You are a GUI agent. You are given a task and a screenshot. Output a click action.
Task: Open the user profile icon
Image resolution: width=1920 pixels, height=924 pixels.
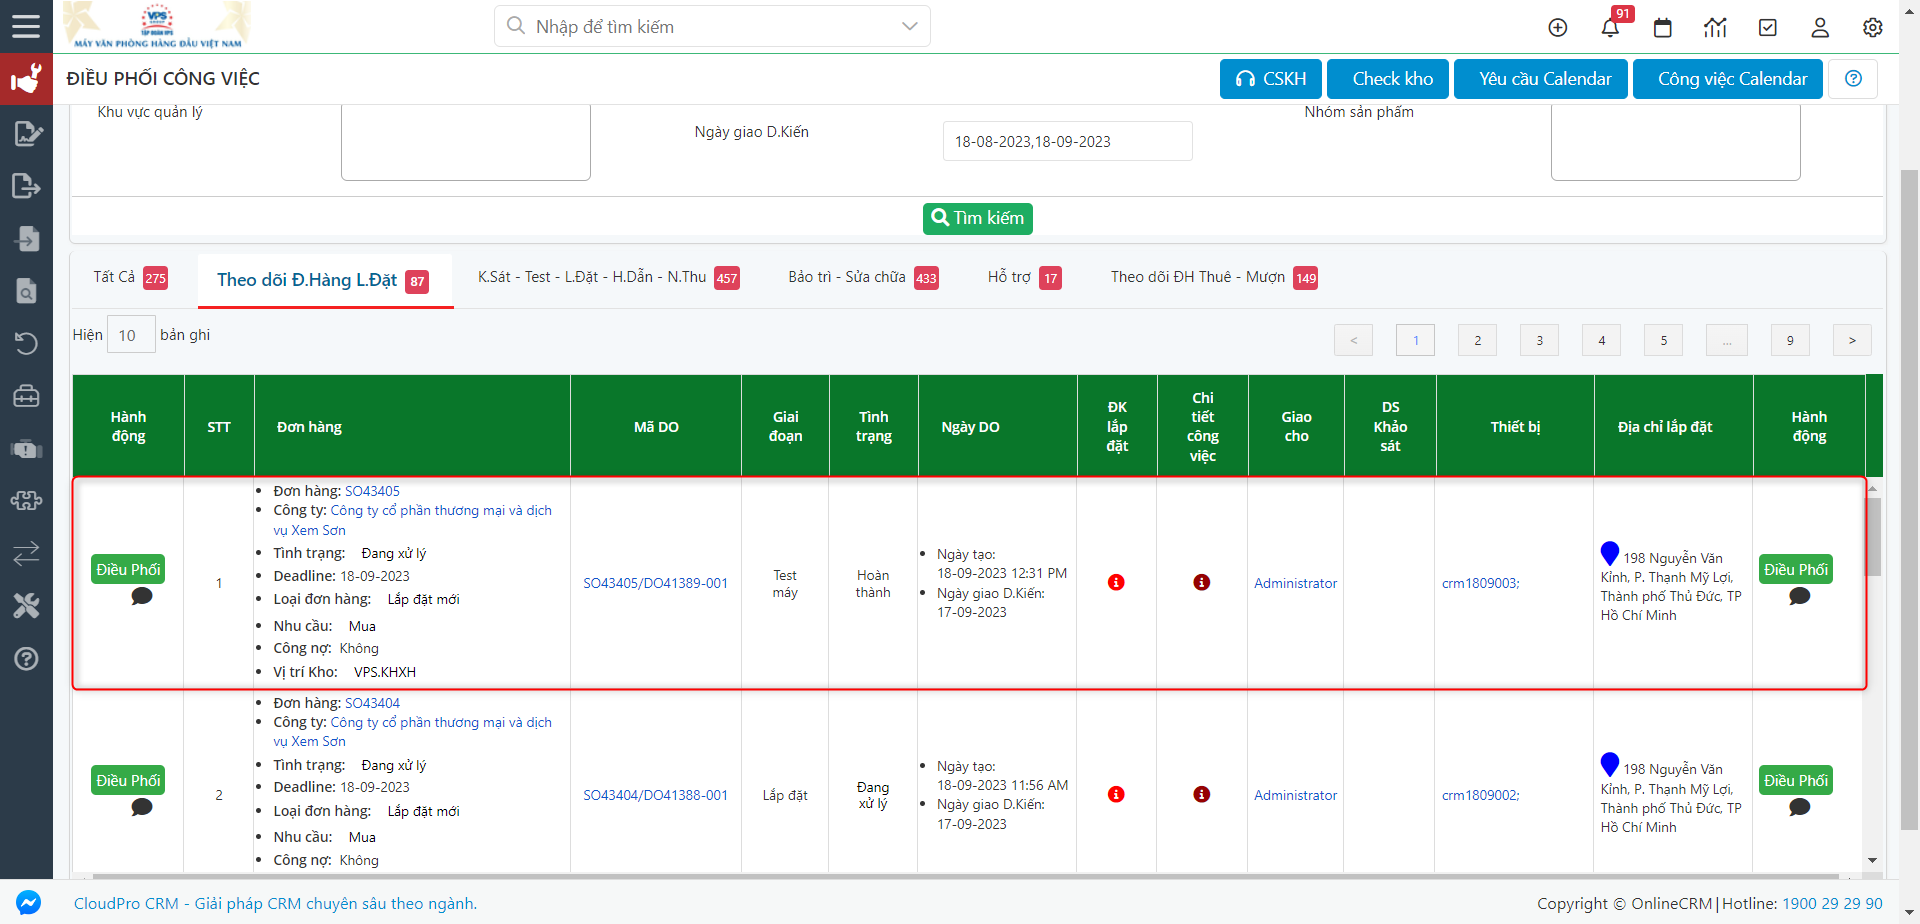pos(1820,27)
